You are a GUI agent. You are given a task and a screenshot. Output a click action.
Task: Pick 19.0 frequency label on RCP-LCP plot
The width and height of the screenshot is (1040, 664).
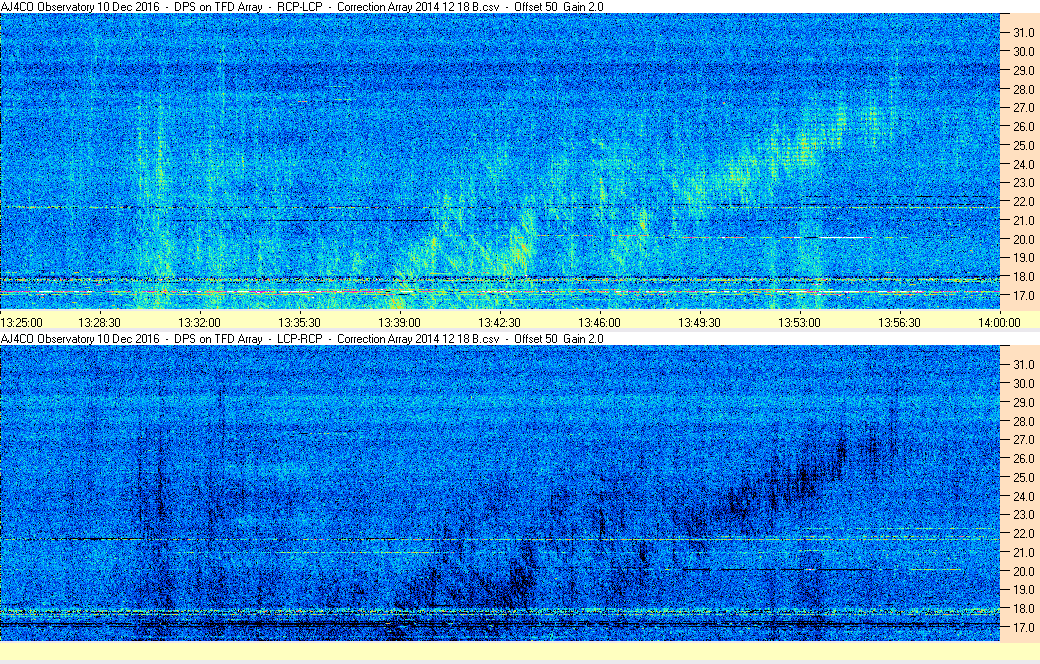click(1023, 258)
